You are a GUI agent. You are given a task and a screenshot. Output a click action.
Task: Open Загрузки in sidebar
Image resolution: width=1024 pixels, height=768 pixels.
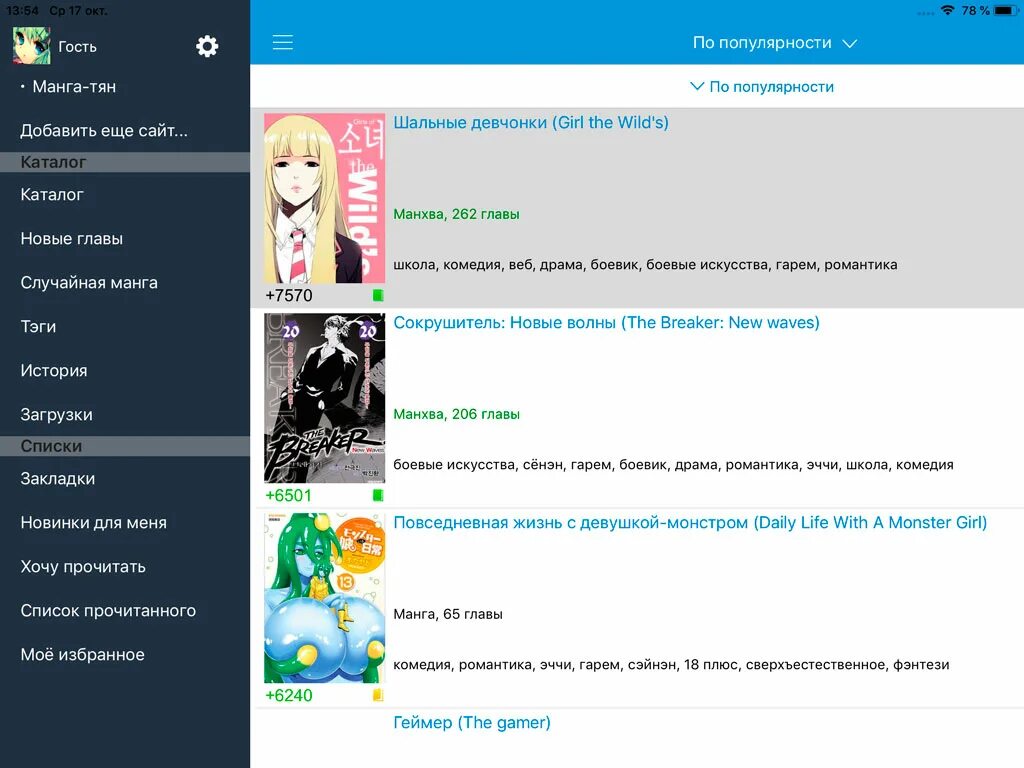coord(56,415)
